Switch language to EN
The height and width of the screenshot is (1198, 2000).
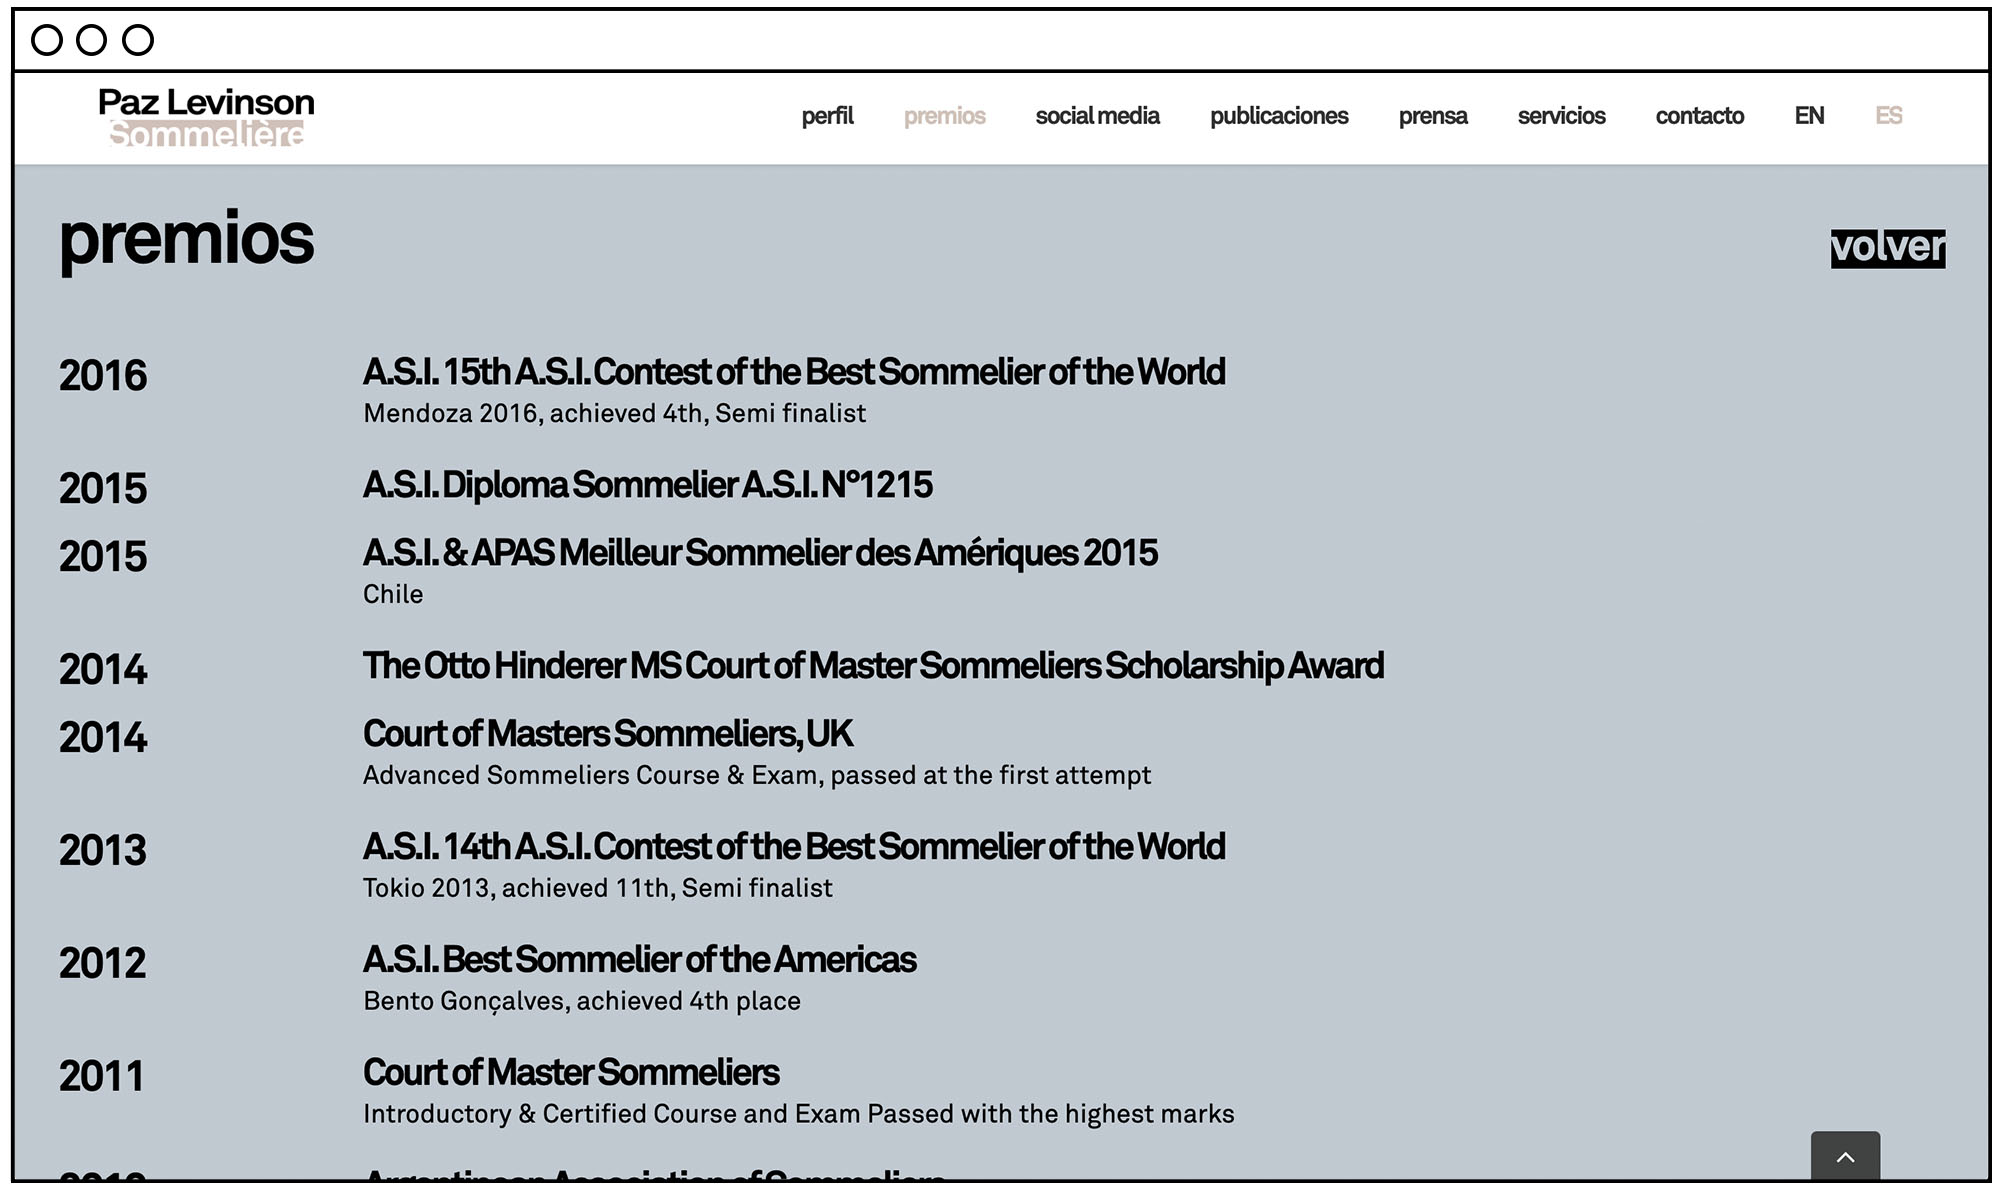tap(1809, 116)
